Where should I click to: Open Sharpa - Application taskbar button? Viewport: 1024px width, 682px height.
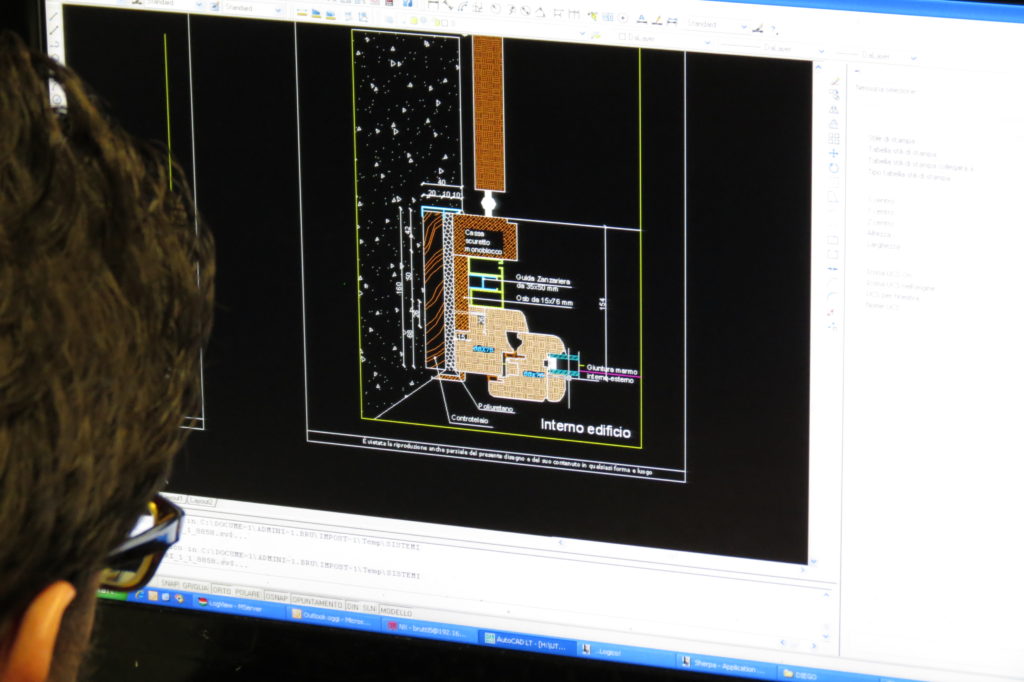coord(725,666)
